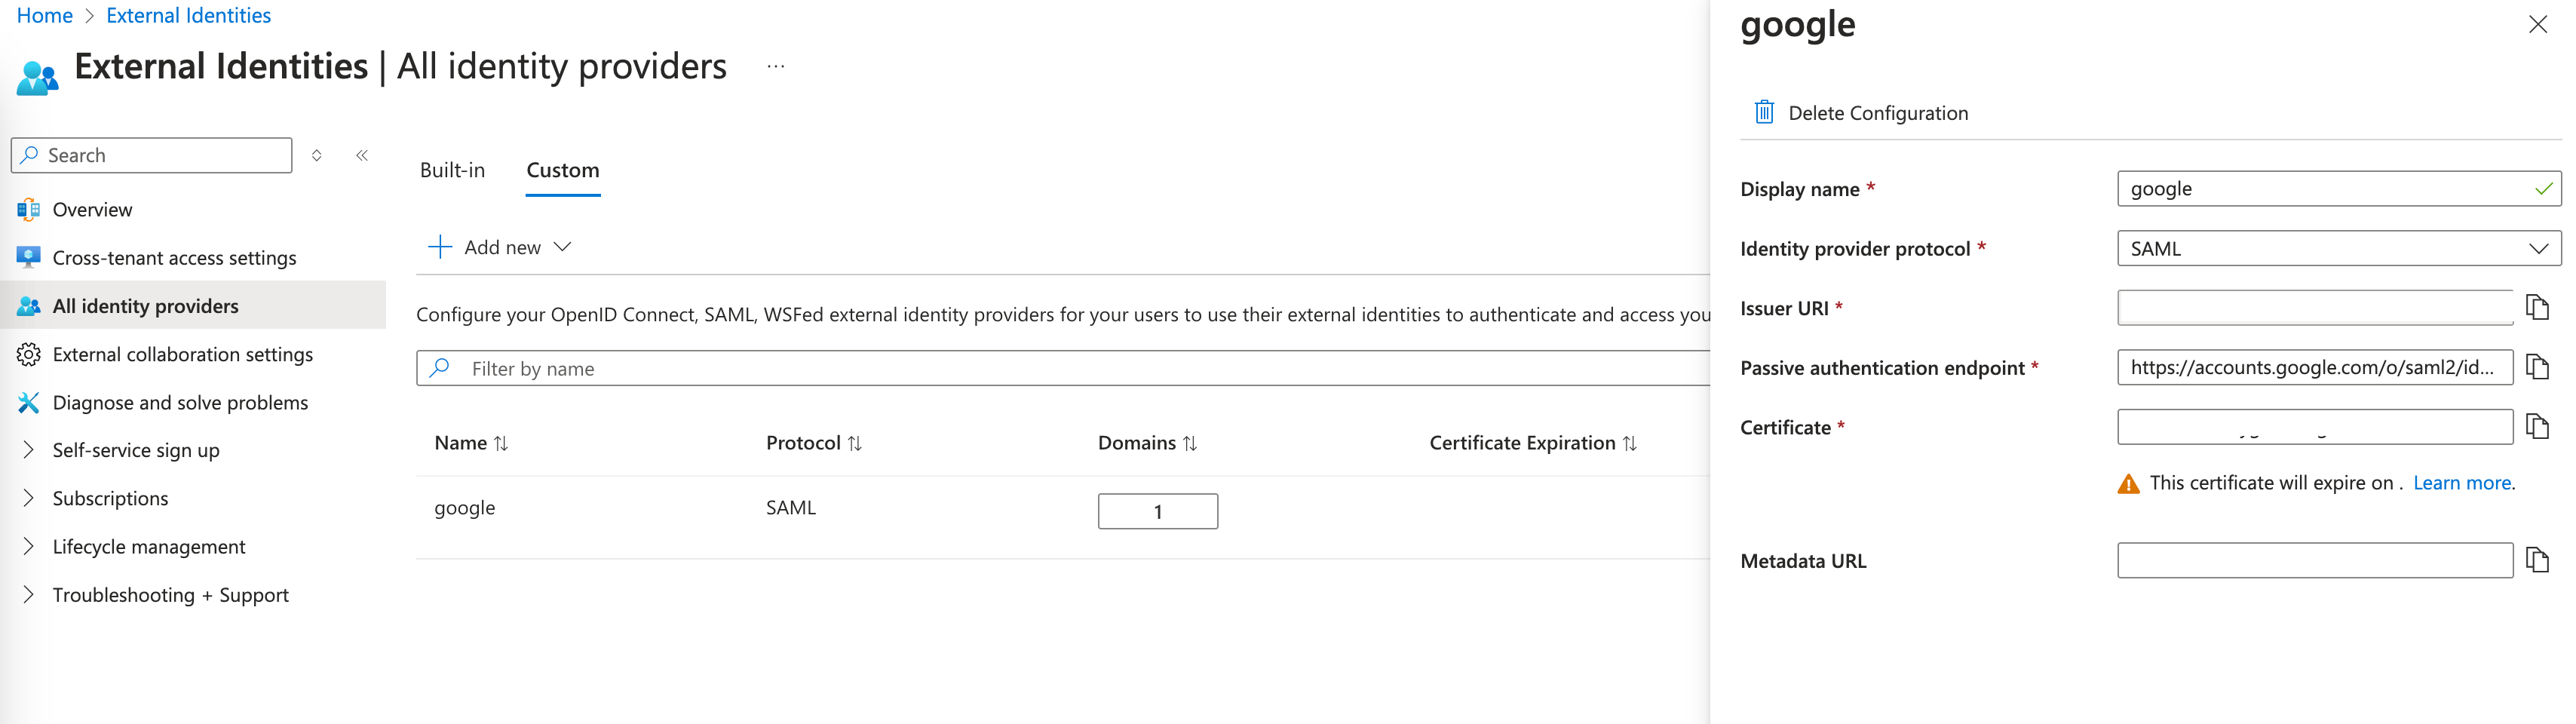Select Cross-tenant access settings menu item

tap(174, 258)
